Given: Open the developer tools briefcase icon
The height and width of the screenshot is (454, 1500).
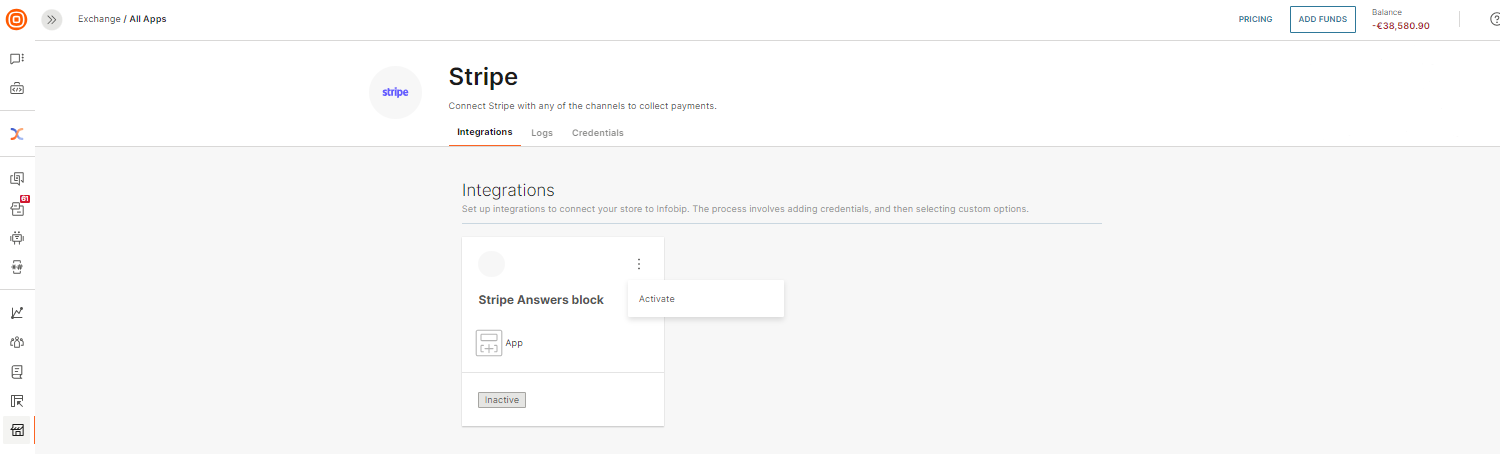Looking at the screenshot, I should (17, 89).
